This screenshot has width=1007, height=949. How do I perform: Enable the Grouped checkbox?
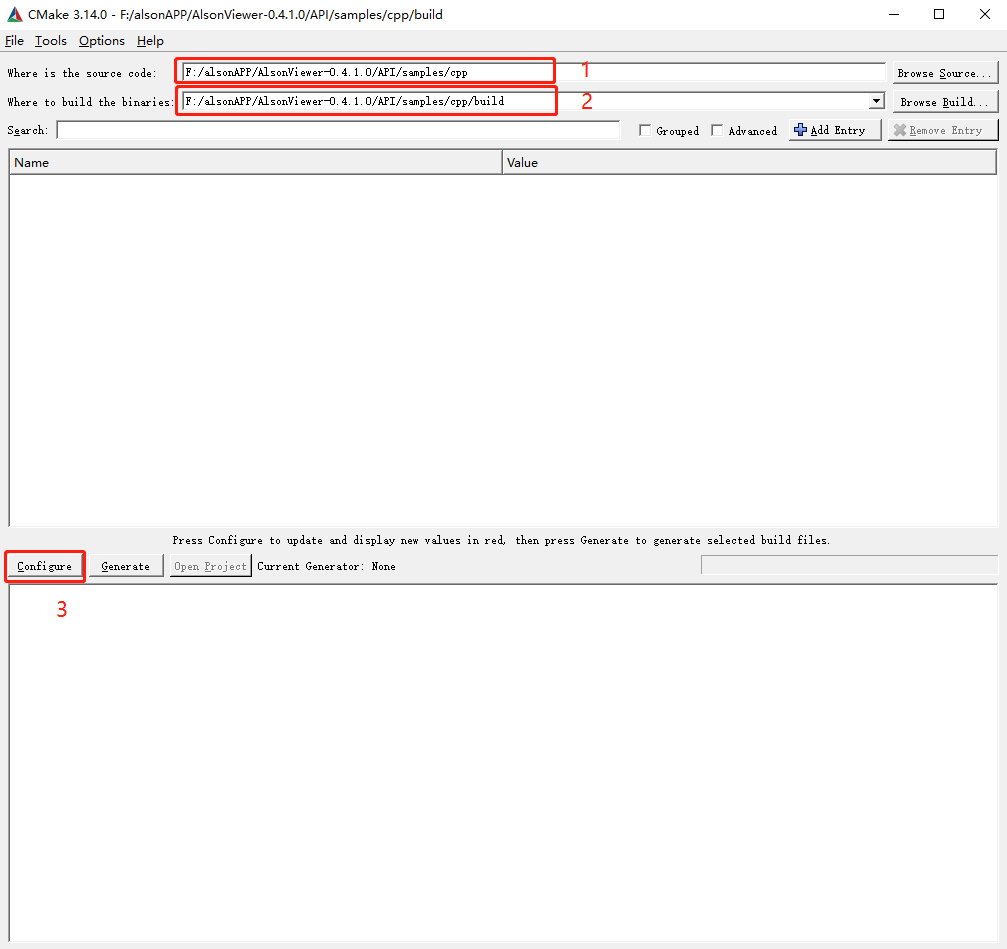(x=645, y=131)
